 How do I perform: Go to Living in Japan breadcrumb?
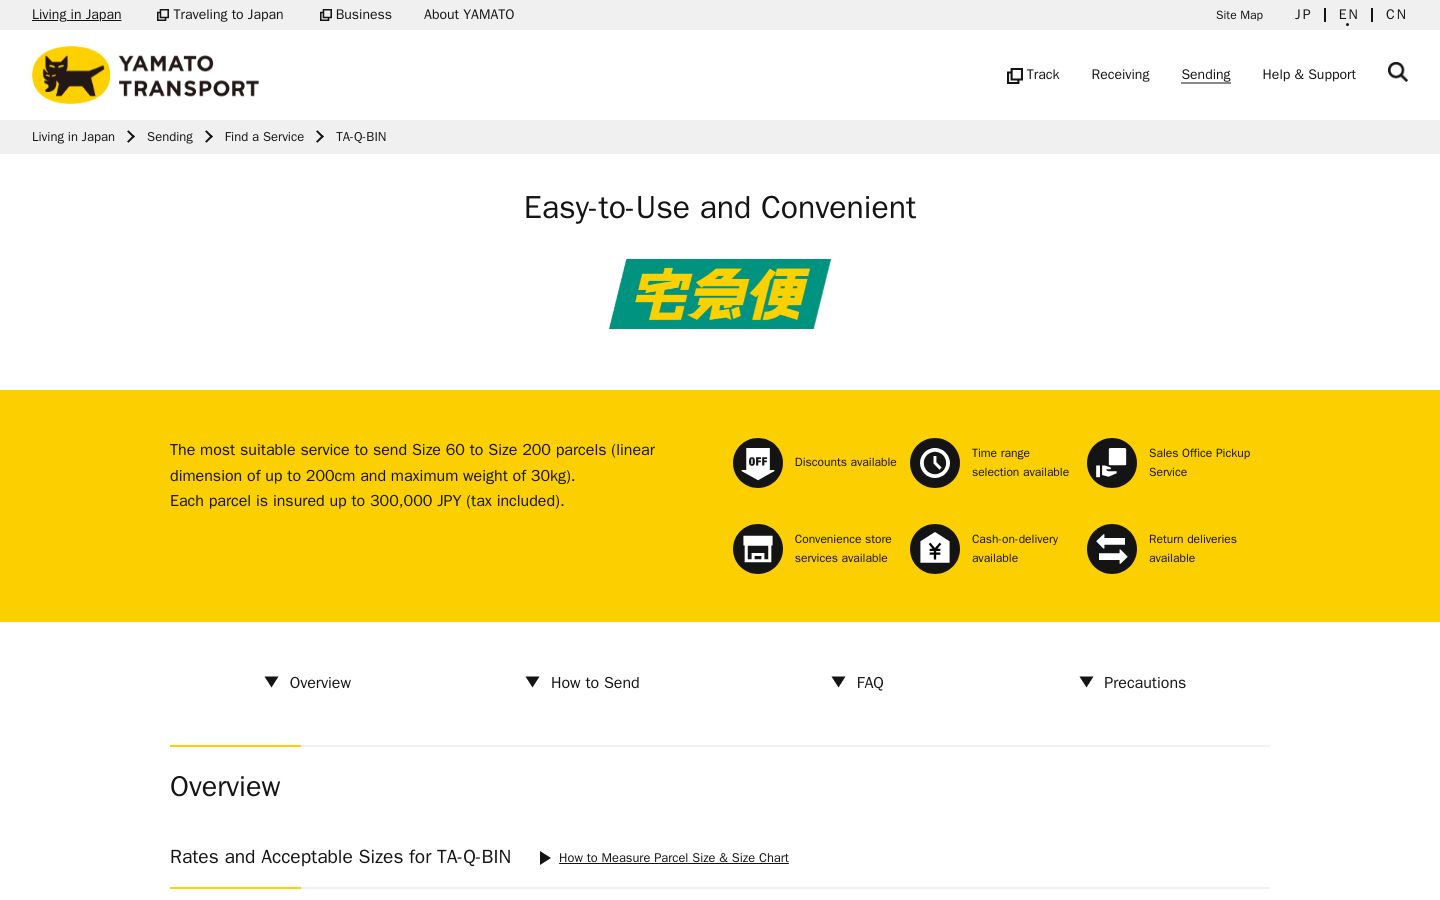click(x=73, y=137)
